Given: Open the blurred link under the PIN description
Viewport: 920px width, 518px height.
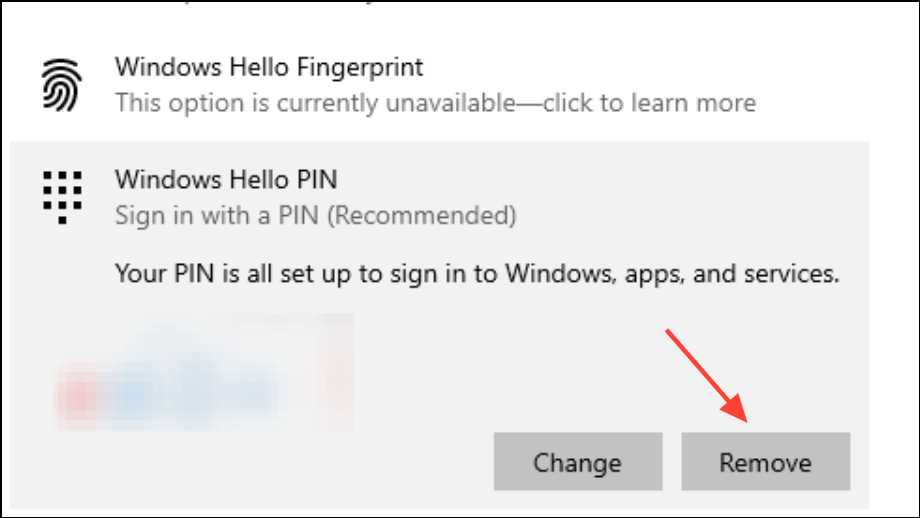Looking at the screenshot, I should coord(200,372).
